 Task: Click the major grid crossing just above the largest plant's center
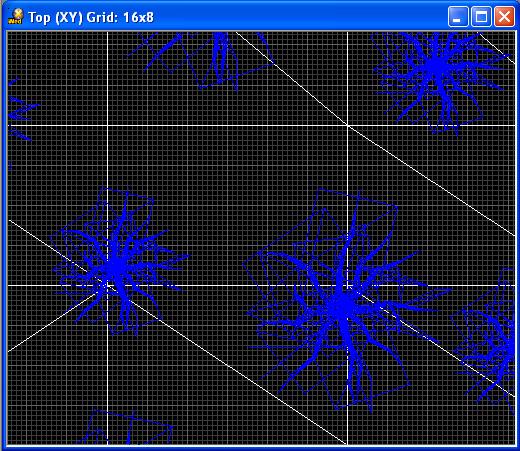point(347,285)
